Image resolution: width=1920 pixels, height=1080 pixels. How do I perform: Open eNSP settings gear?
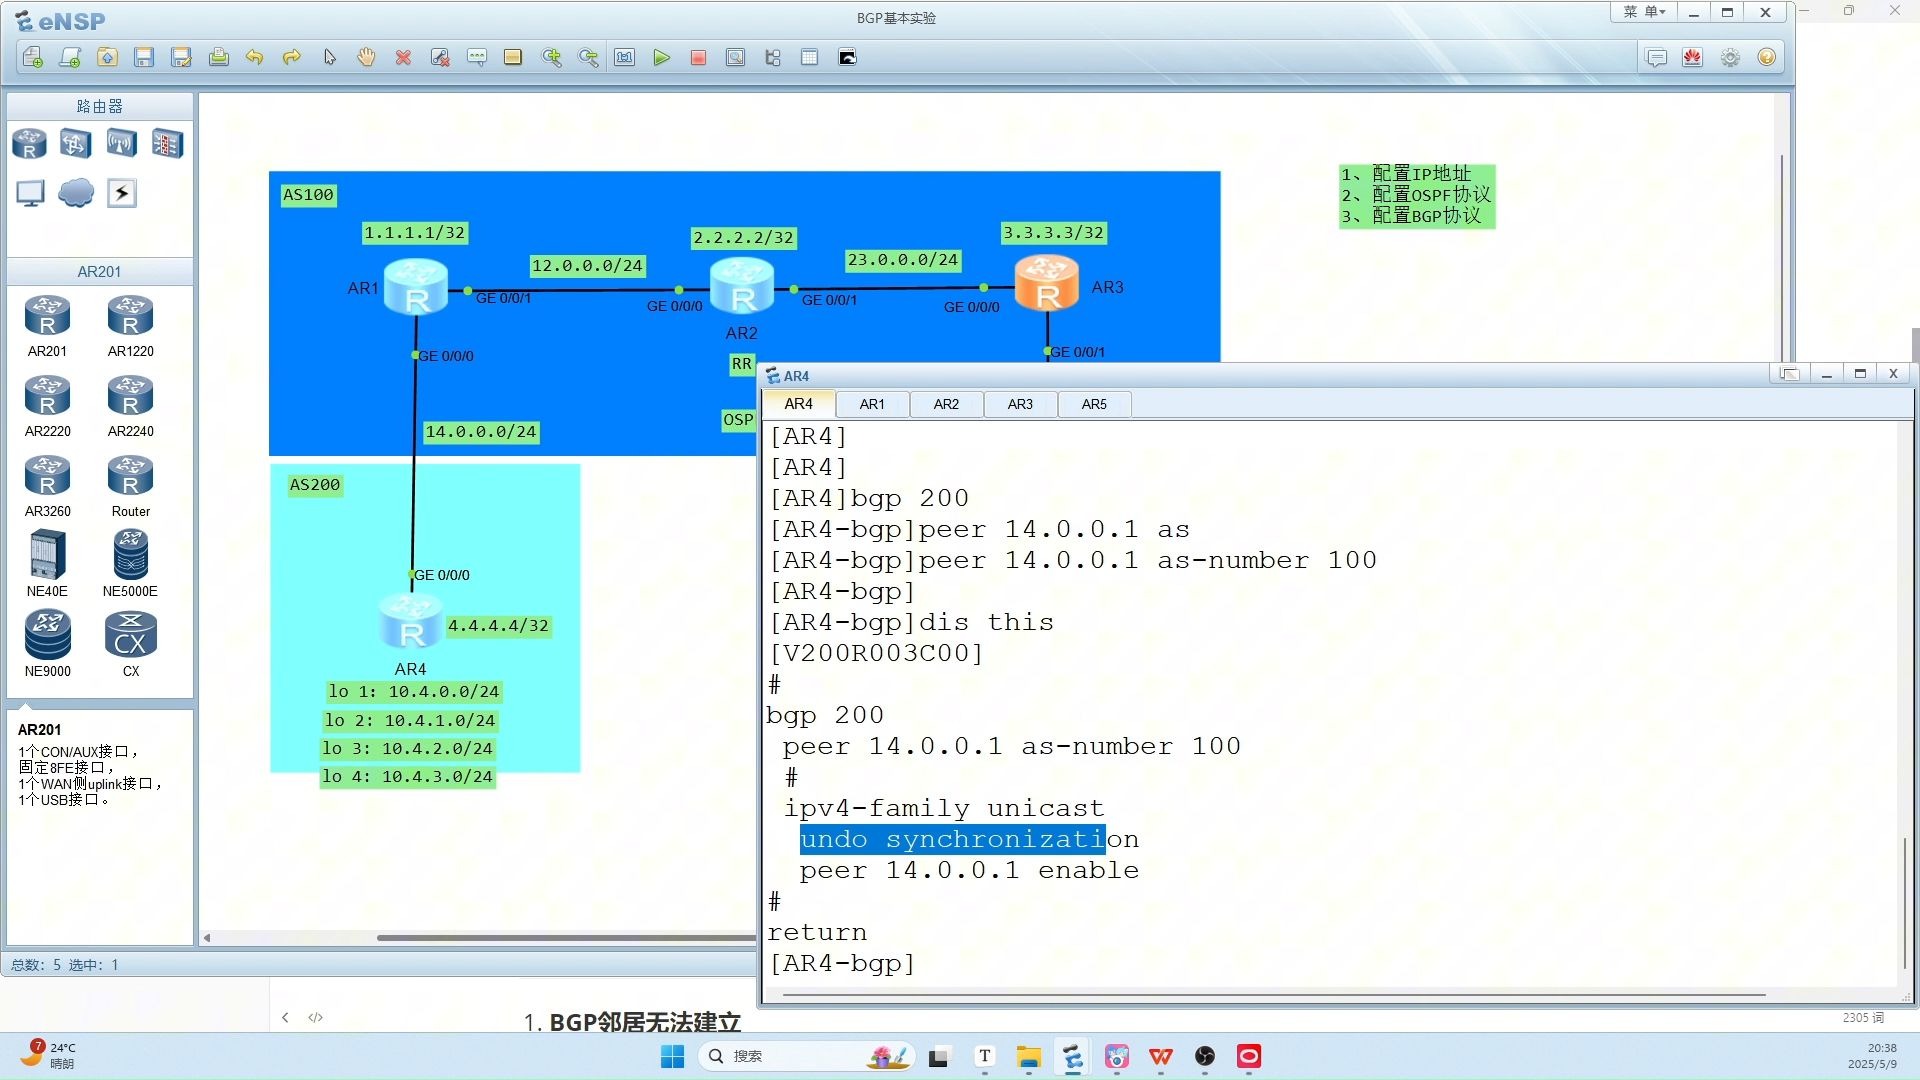1730,58
